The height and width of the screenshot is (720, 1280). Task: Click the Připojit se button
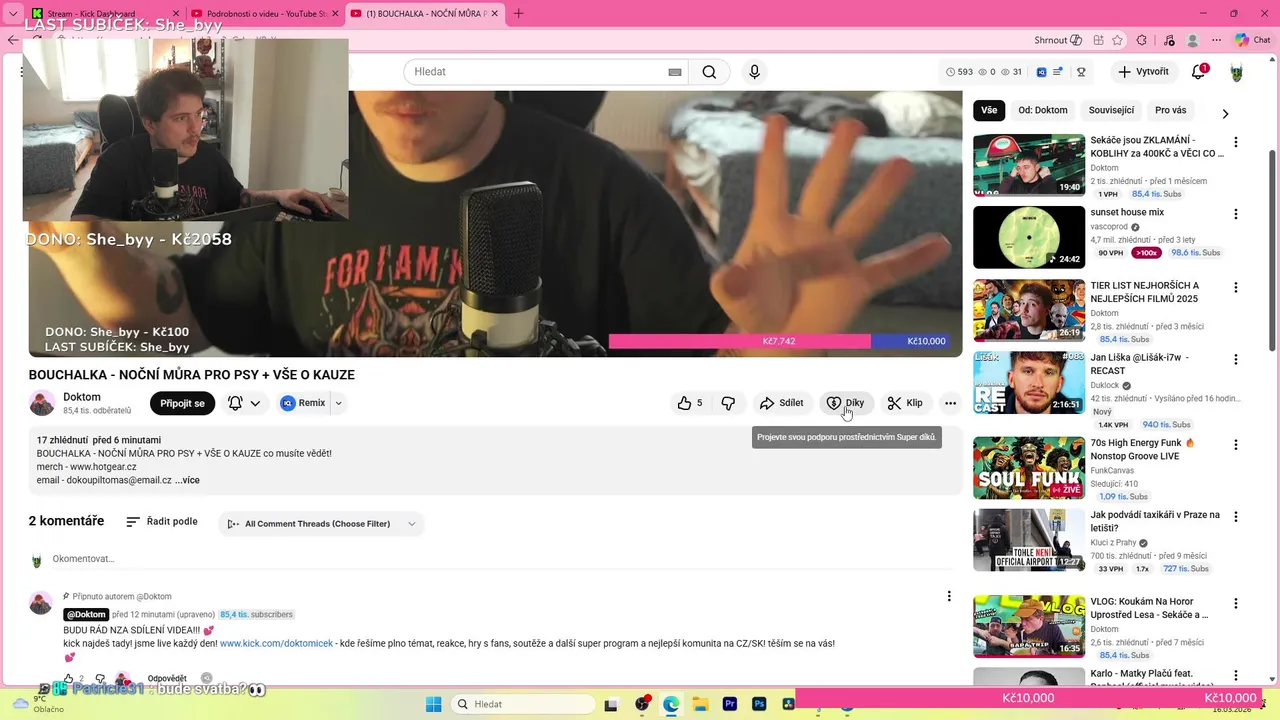point(182,403)
